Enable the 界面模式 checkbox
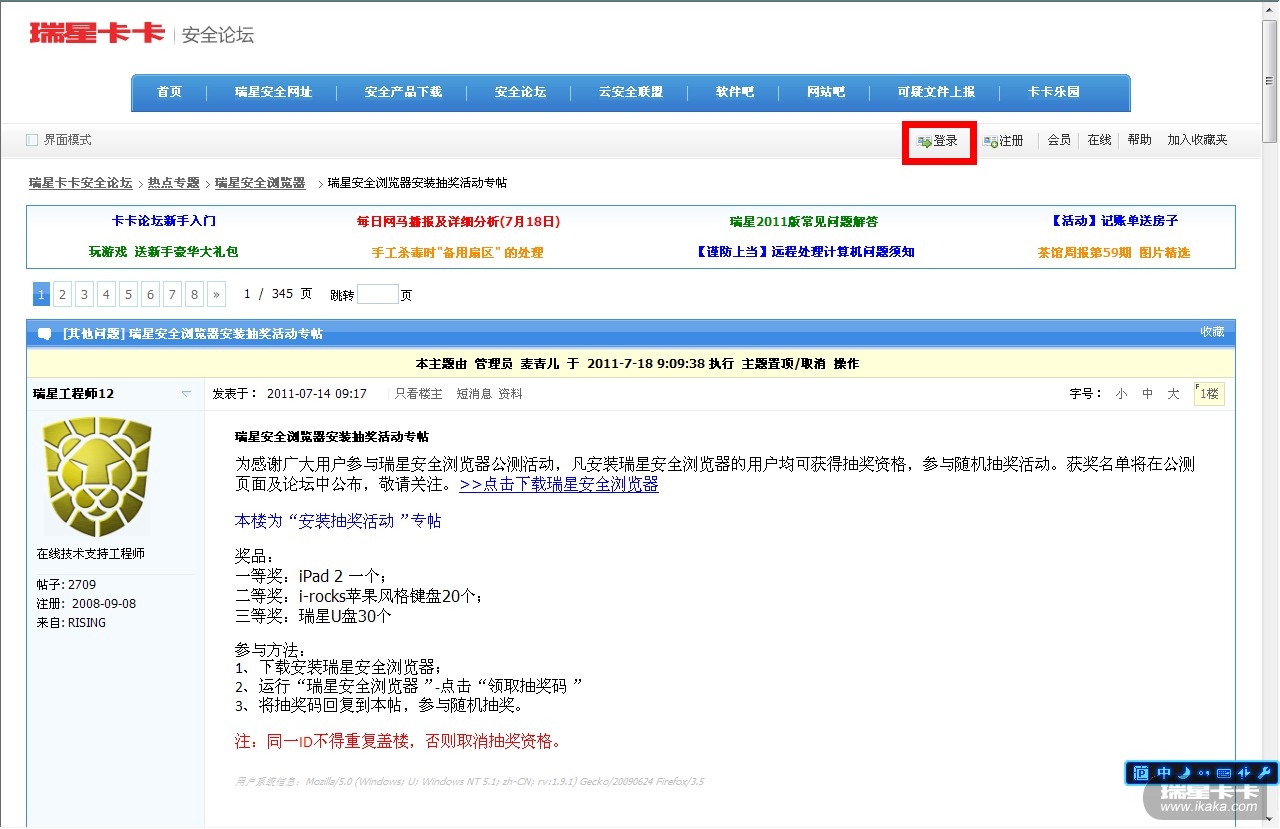The width and height of the screenshot is (1280, 829). click(32, 141)
